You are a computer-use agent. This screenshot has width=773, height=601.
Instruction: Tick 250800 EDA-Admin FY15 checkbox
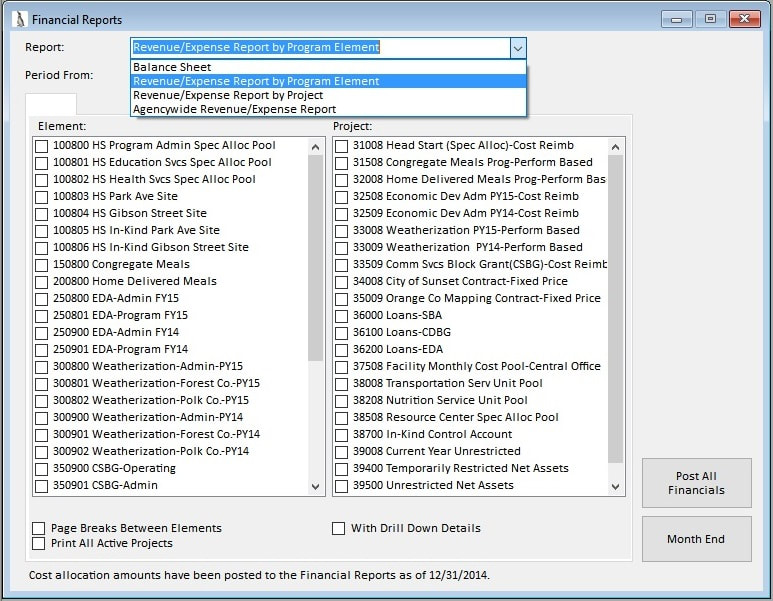pos(41,299)
